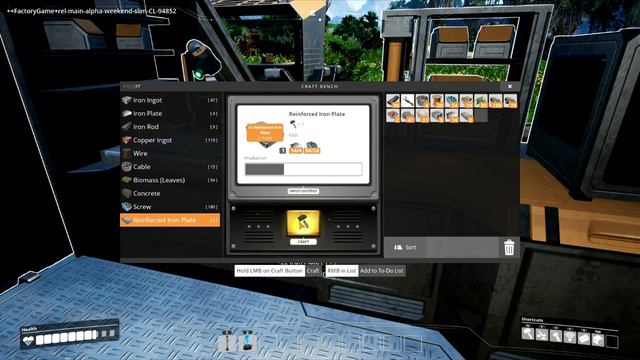The image size is (640, 360).
Task: Click the Iron Ingot count [47]
Action: (x=213, y=100)
